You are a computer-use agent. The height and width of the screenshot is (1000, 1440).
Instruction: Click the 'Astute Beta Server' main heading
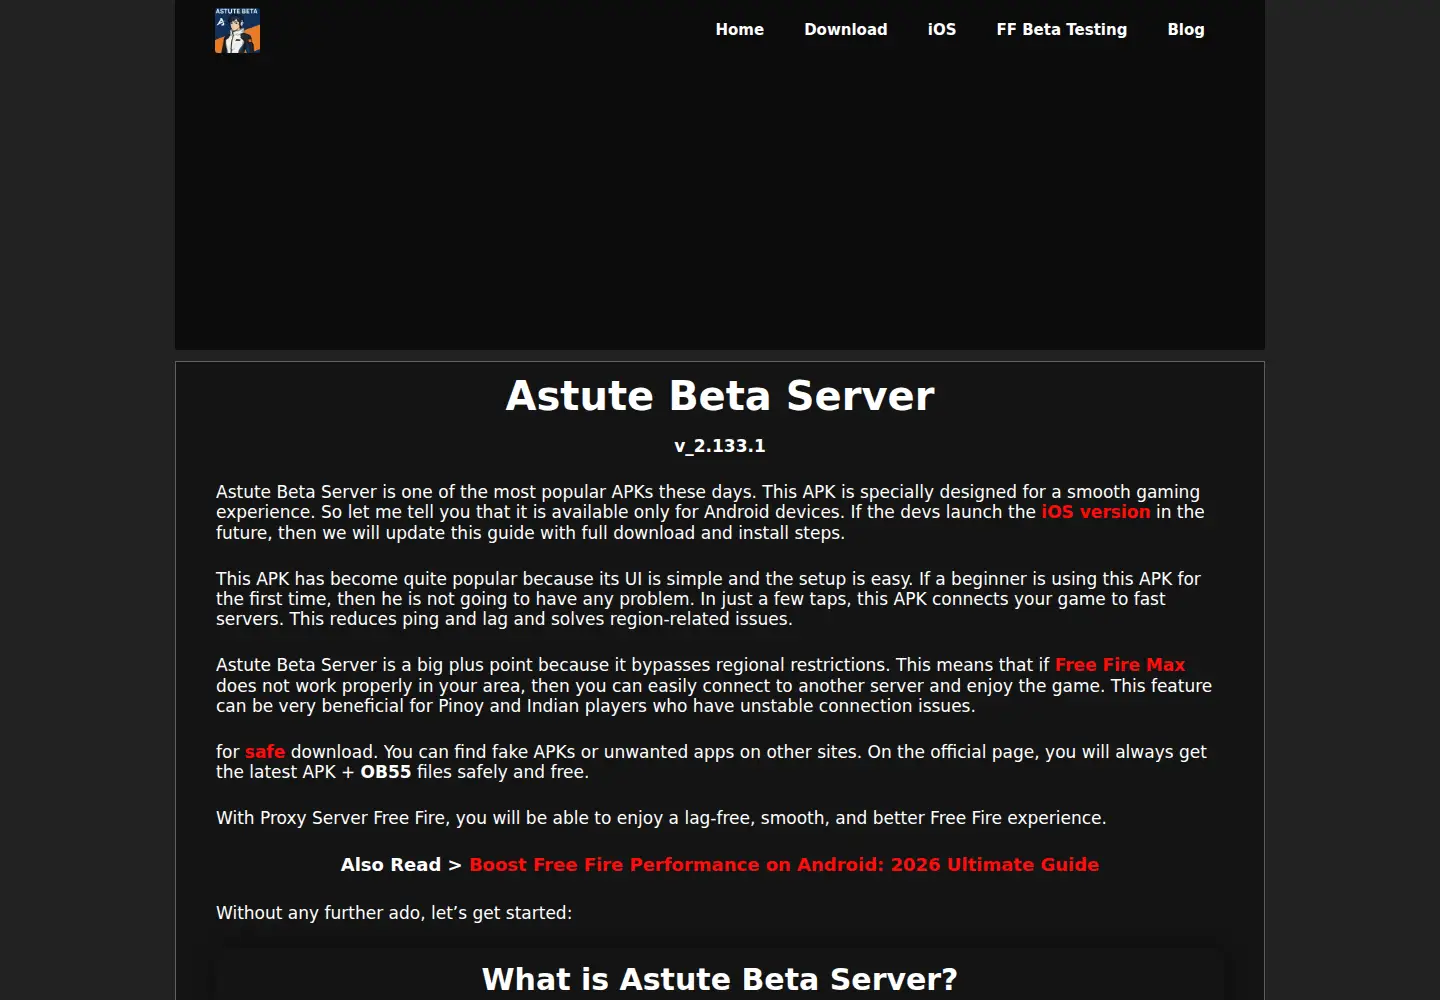[x=720, y=396]
